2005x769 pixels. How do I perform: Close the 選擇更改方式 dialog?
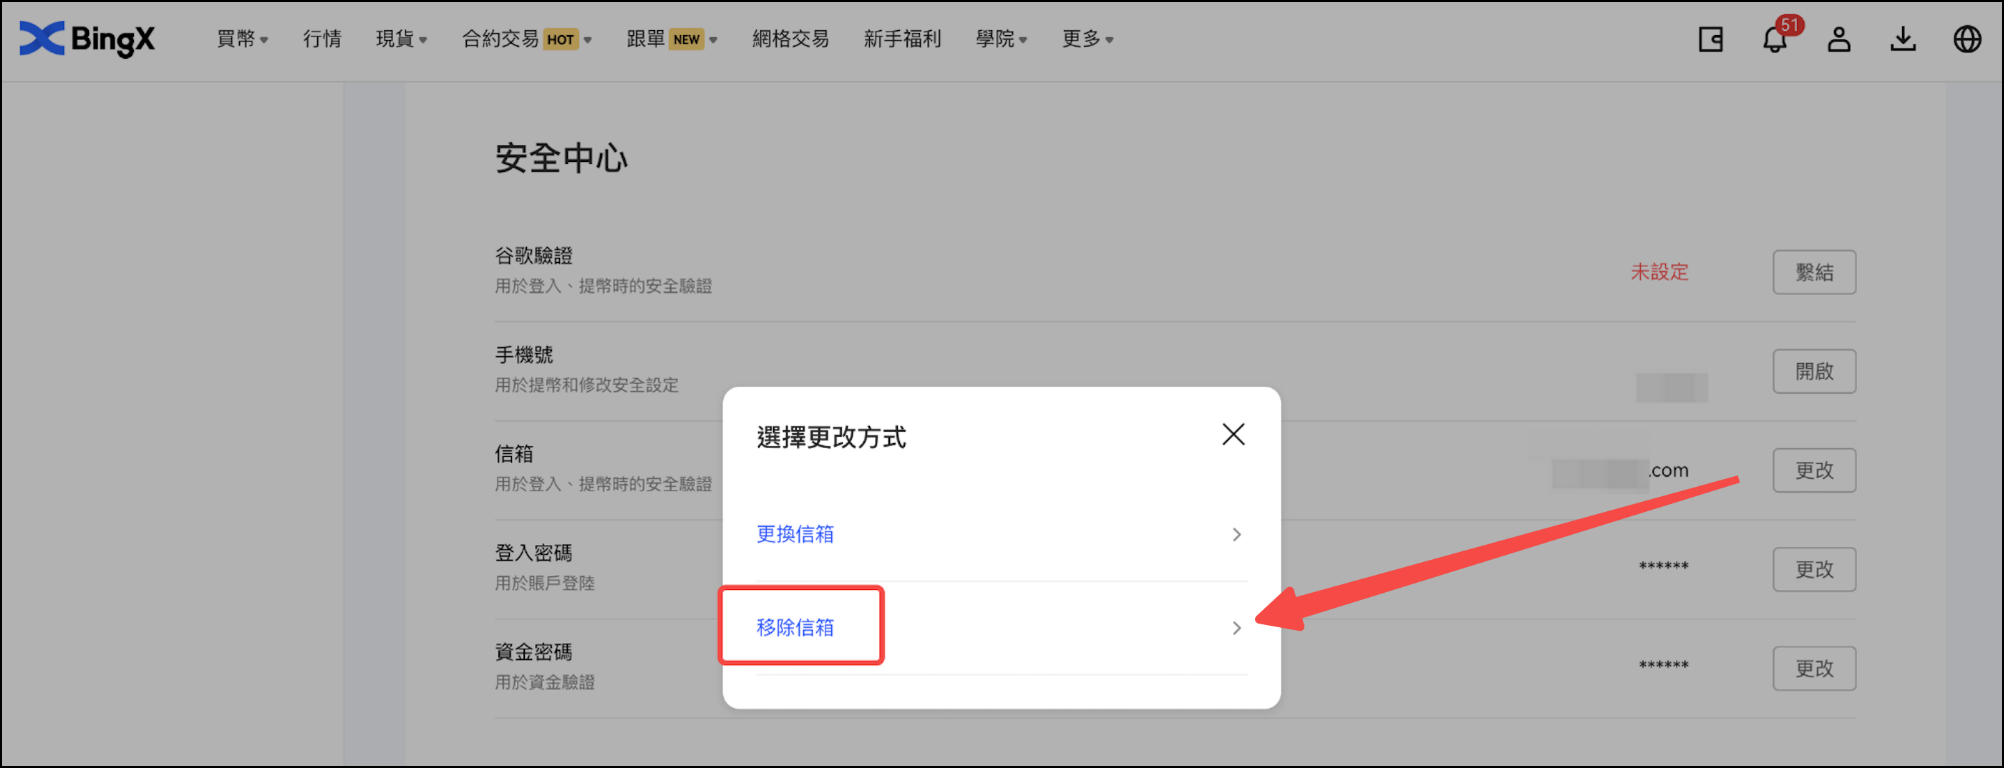coord(1233,434)
